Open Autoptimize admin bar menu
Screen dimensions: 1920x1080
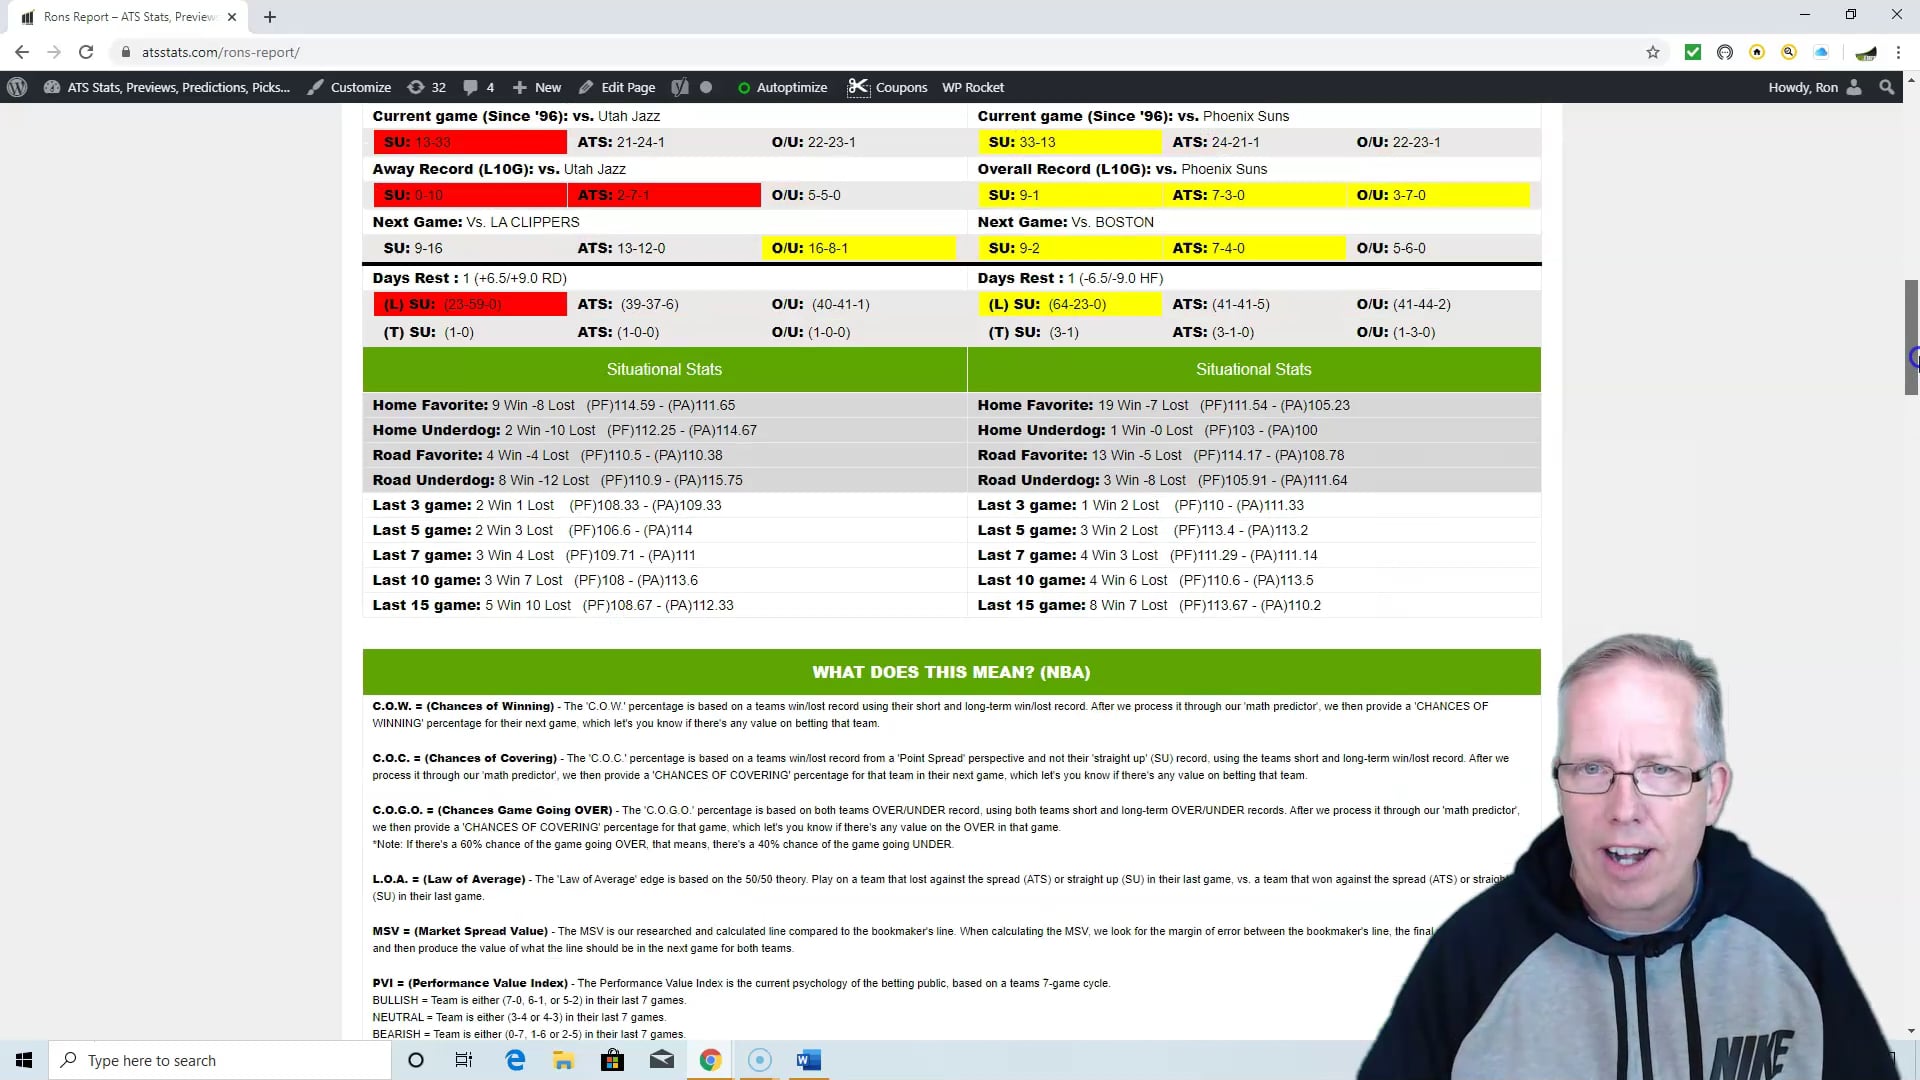(782, 87)
